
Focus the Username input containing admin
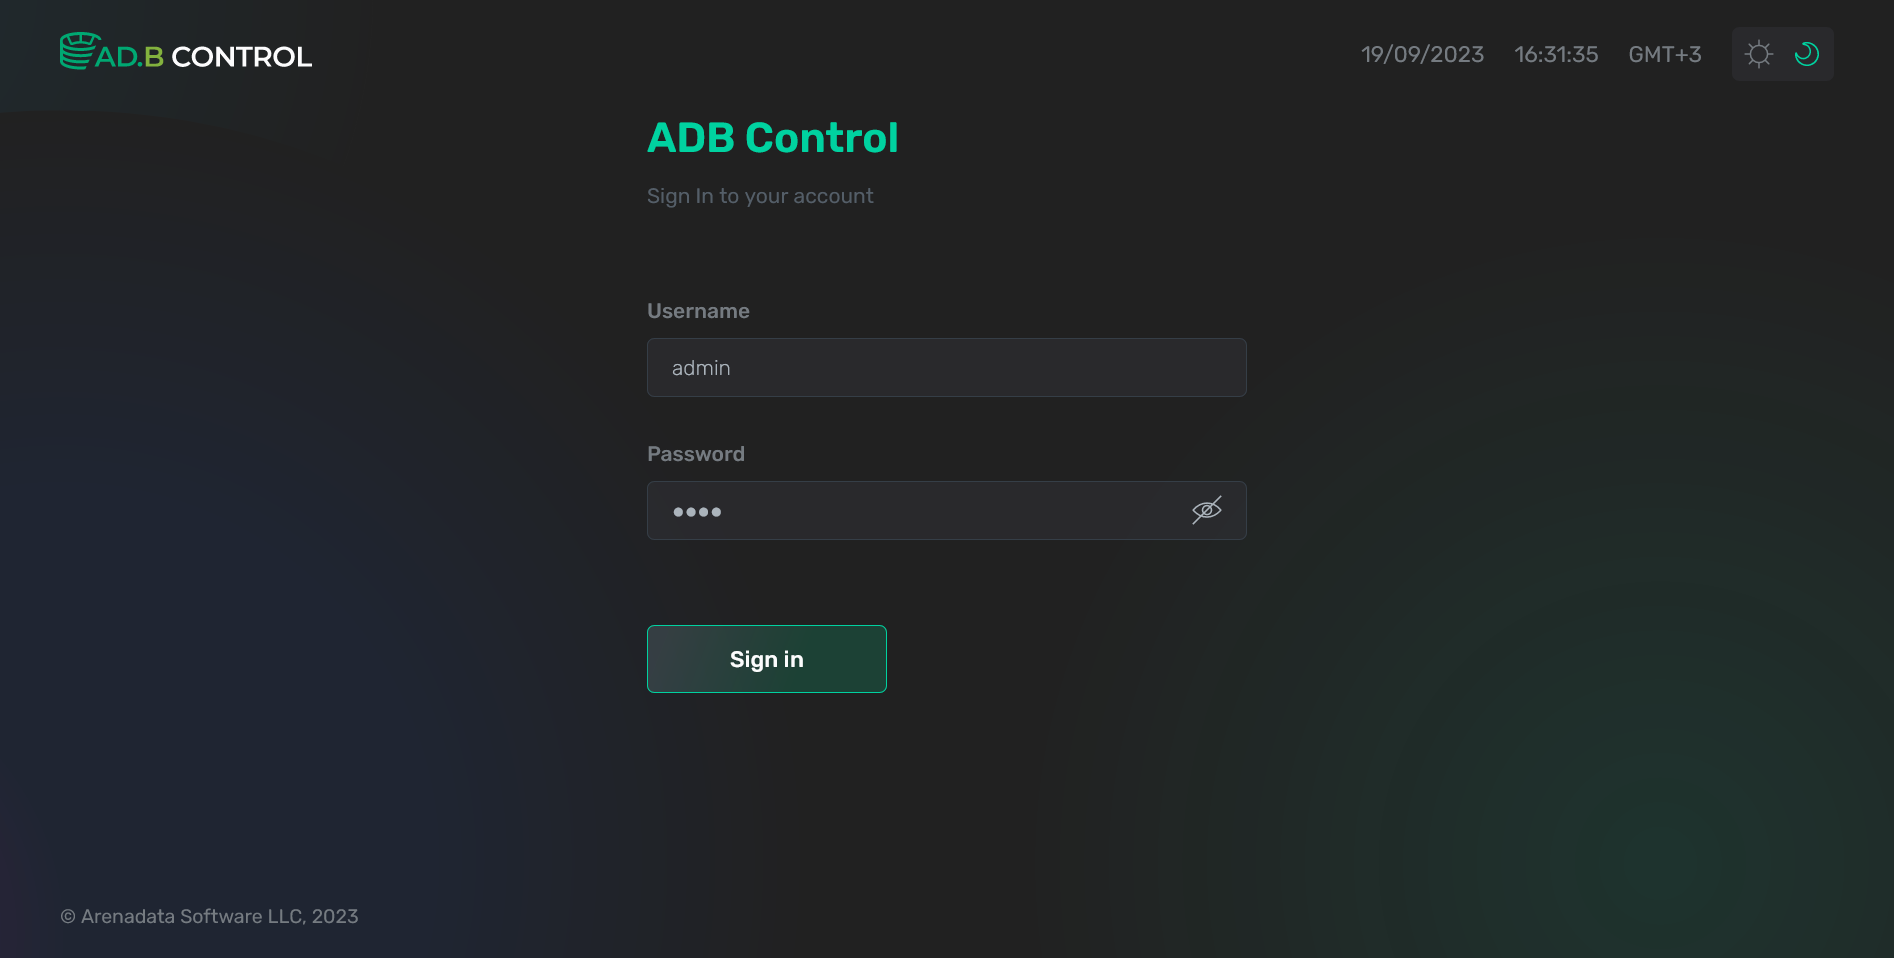[946, 367]
